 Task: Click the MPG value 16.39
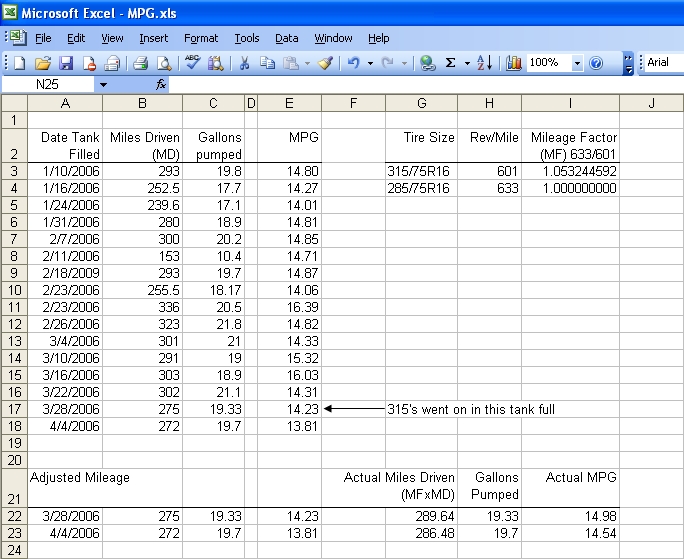click(289, 307)
